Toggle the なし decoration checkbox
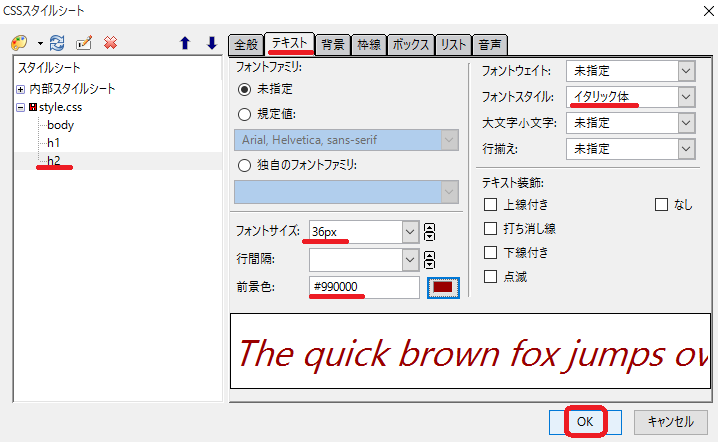Image resolution: width=718 pixels, height=442 pixels. (661, 204)
